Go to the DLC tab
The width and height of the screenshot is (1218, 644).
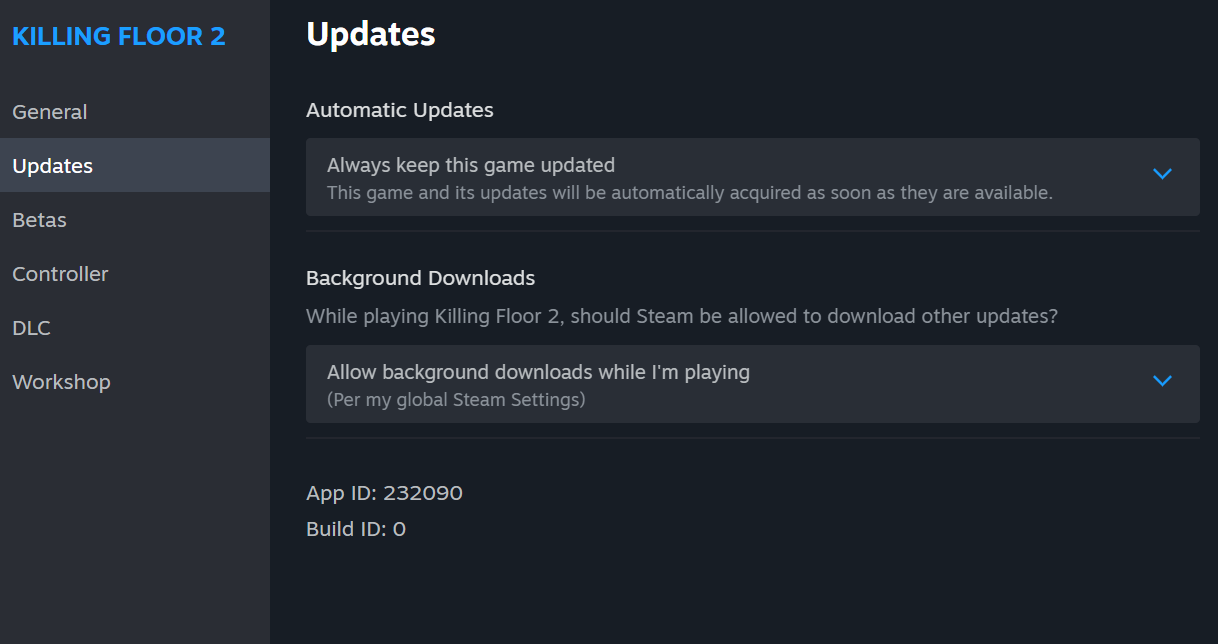(135, 328)
